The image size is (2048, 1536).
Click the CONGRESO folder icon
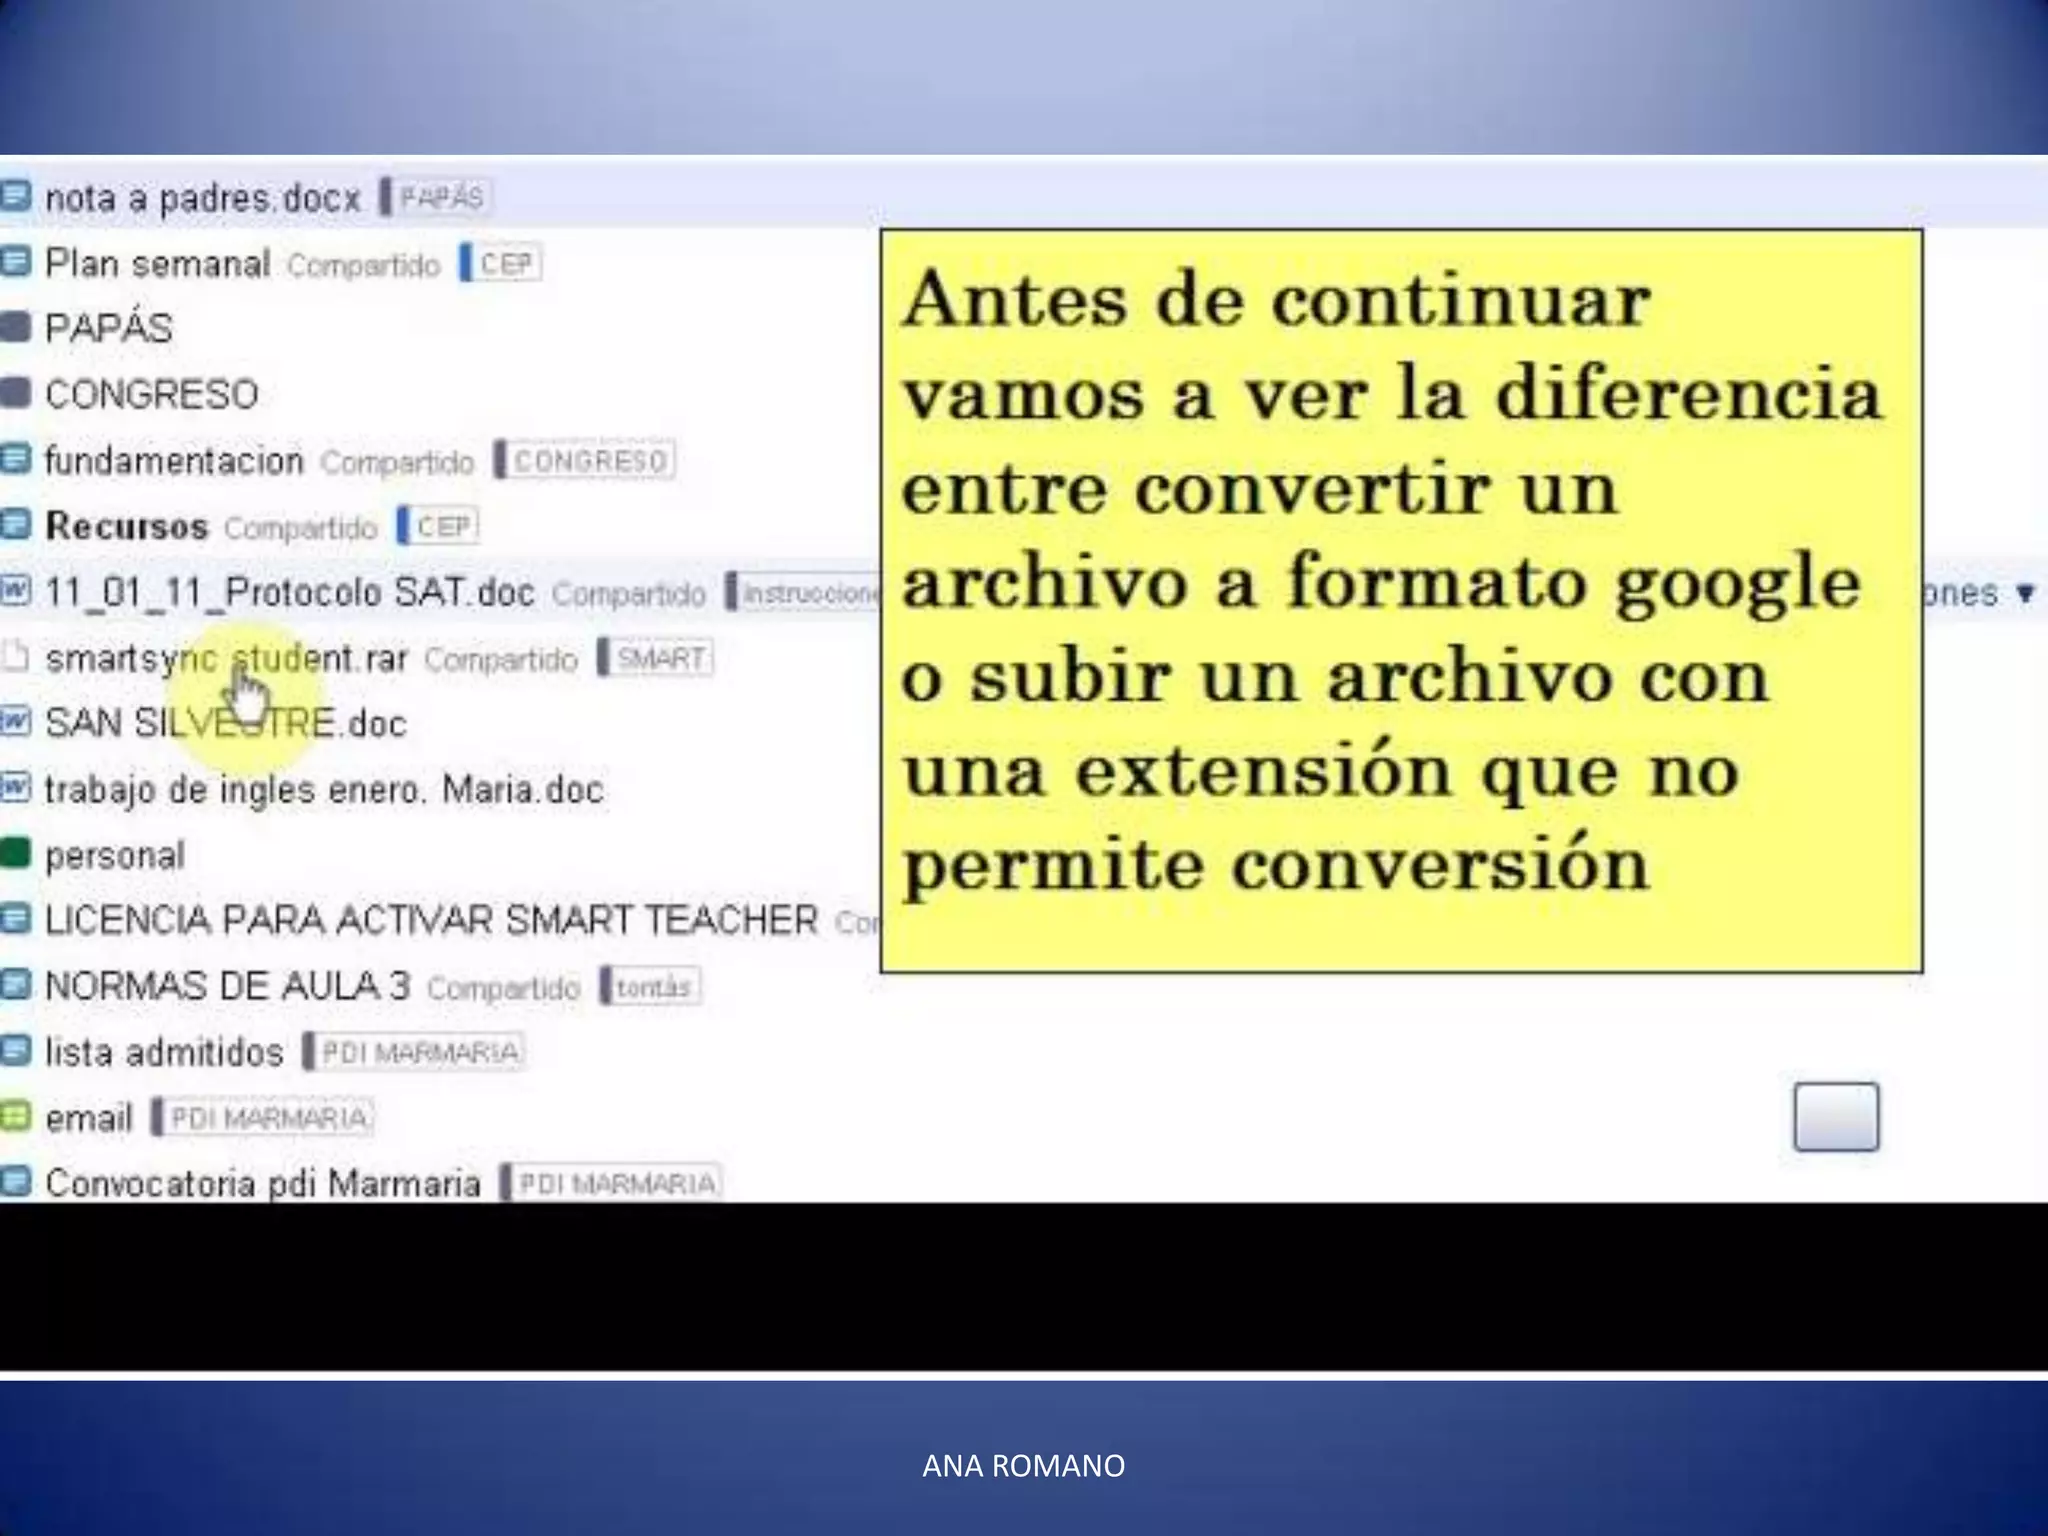tap(15, 393)
